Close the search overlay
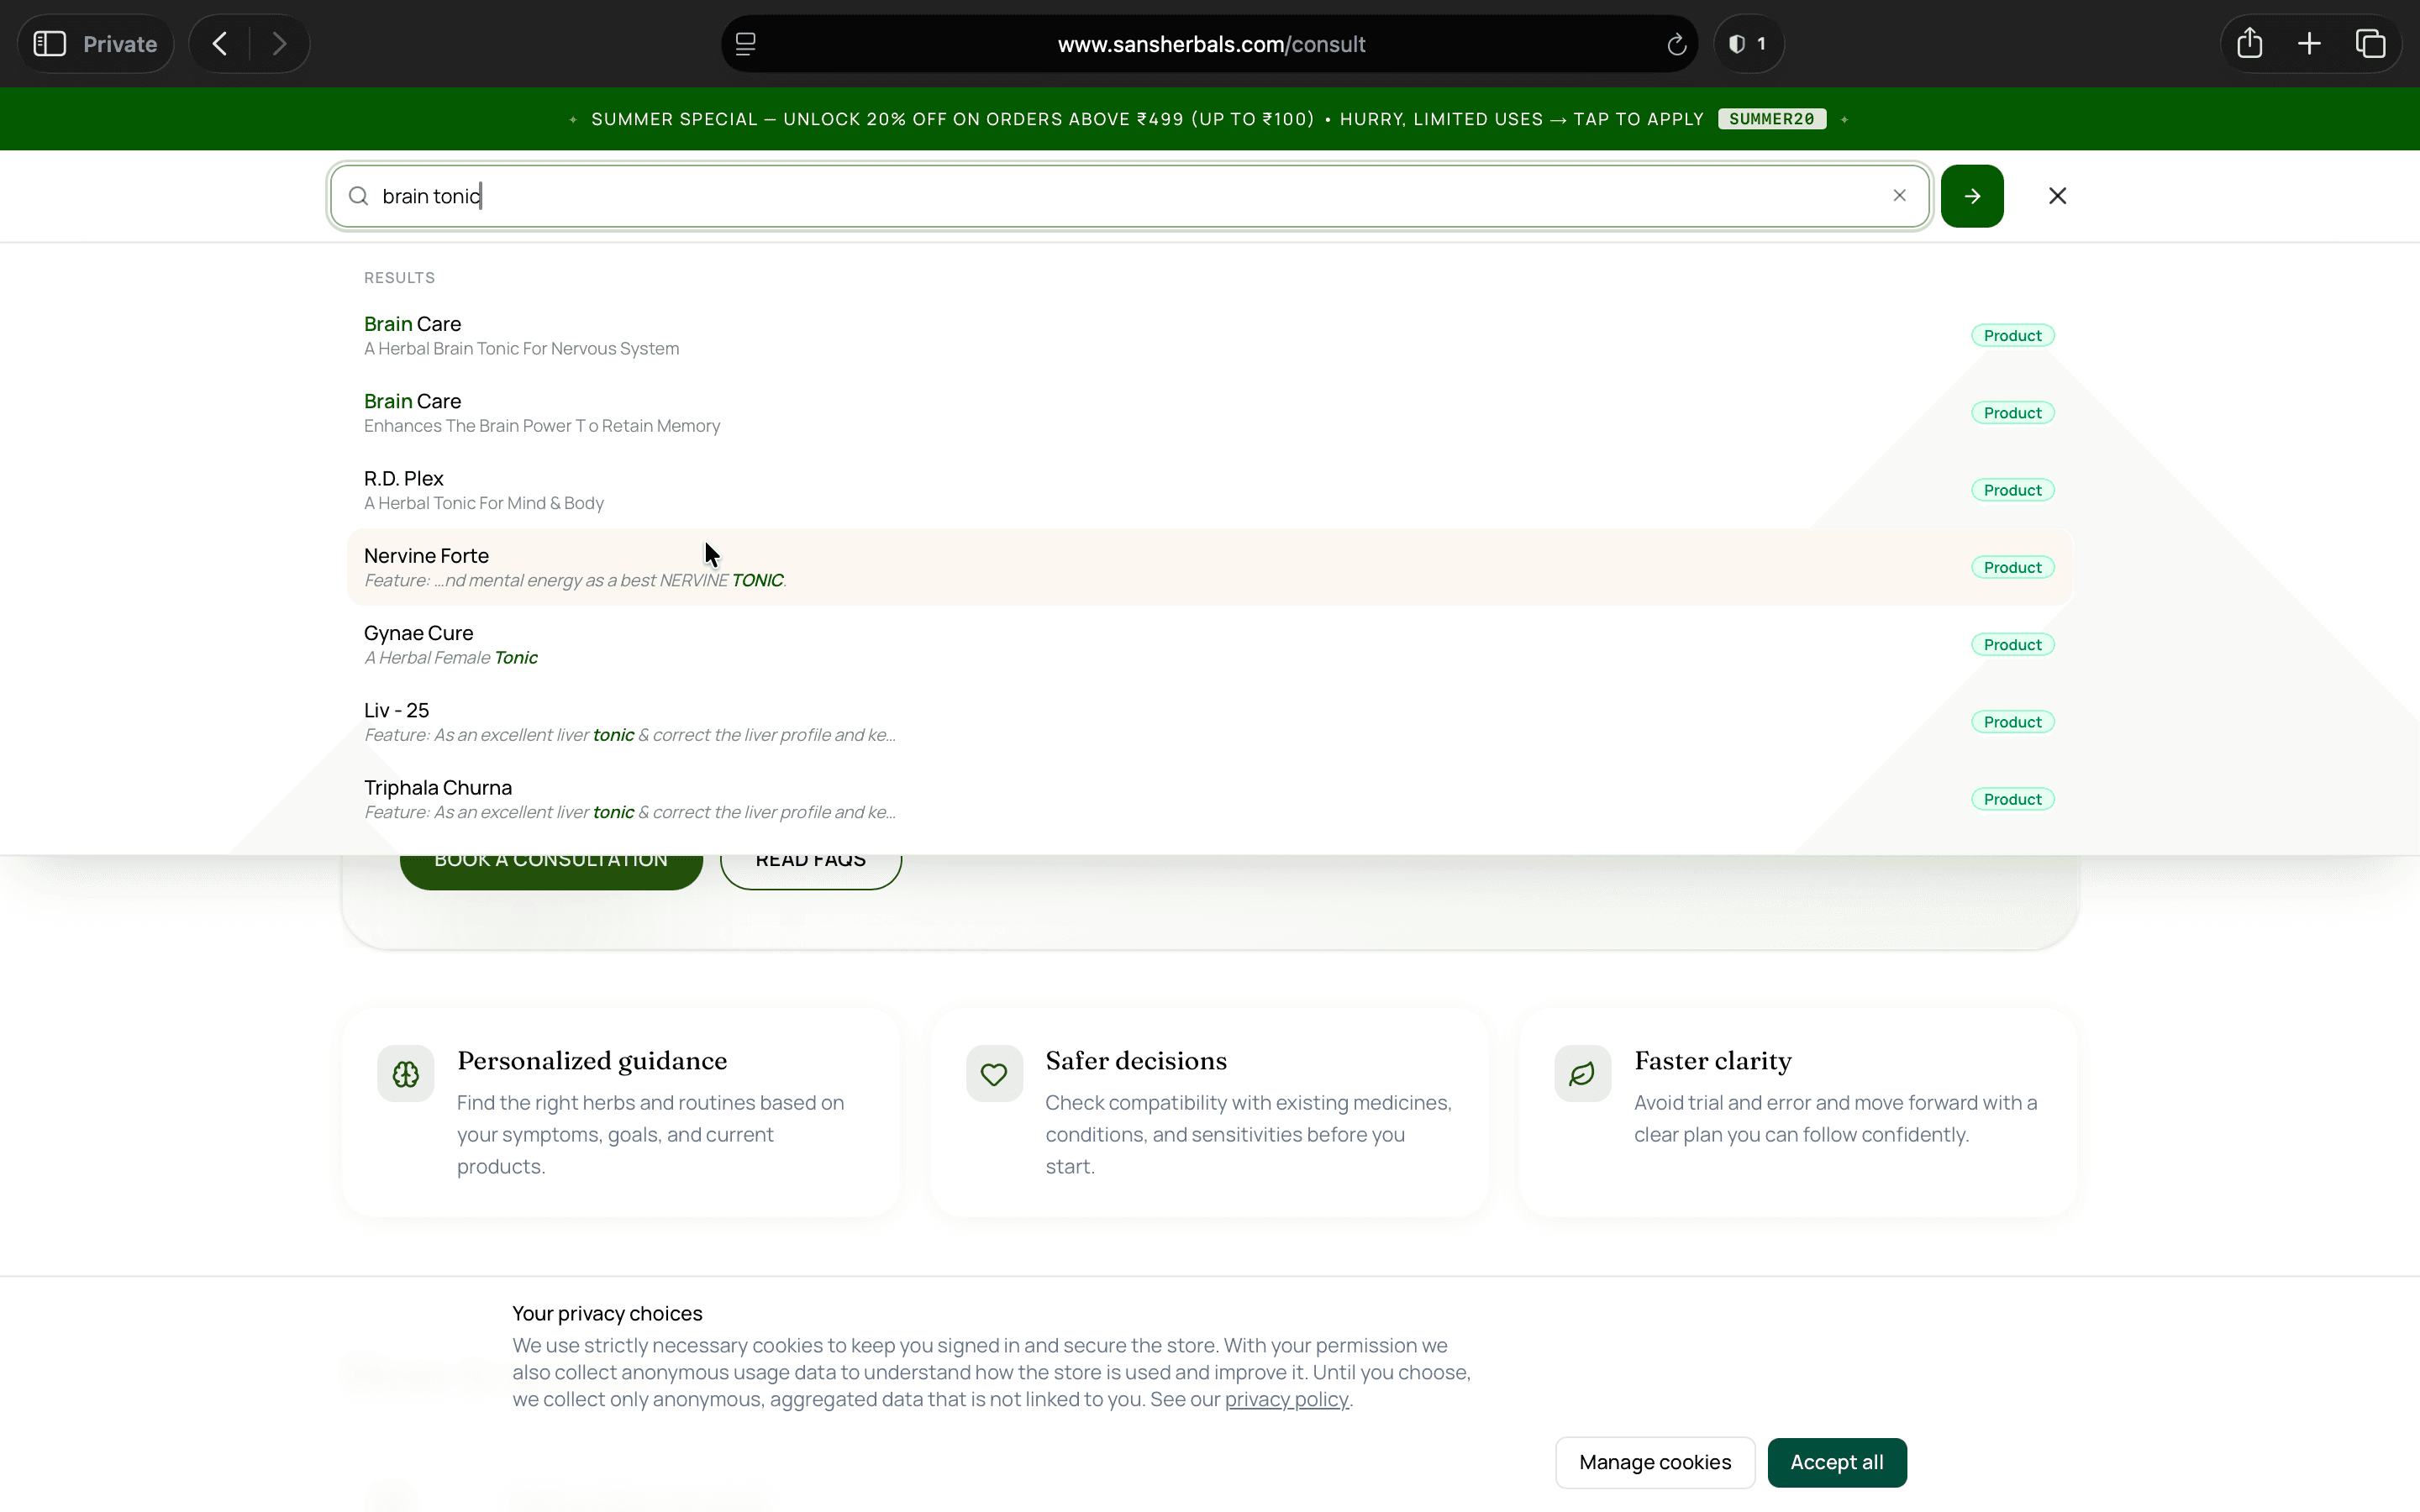 (2057, 196)
